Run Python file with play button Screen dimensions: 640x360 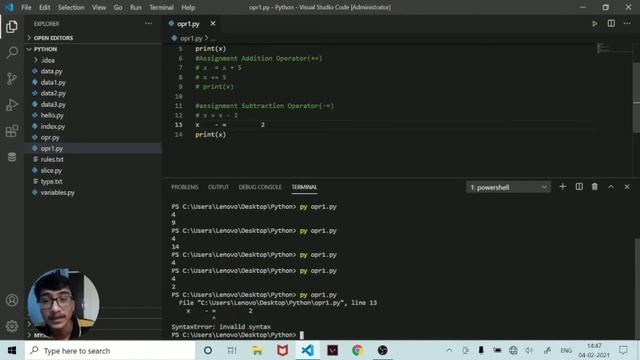point(595,24)
